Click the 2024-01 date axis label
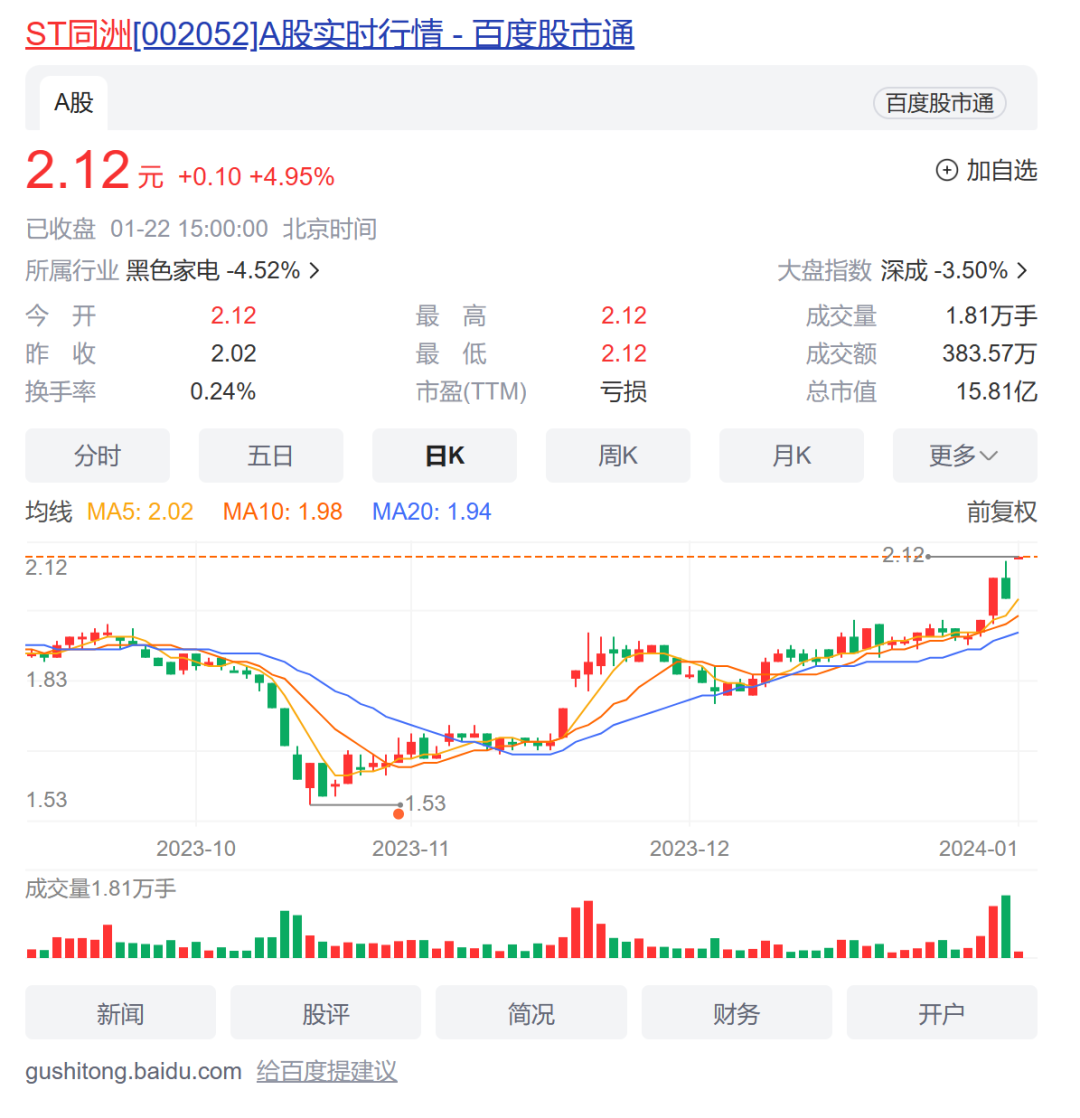Viewport: 1080px width, 1118px height. pyautogui.click(x=978, y=848)
